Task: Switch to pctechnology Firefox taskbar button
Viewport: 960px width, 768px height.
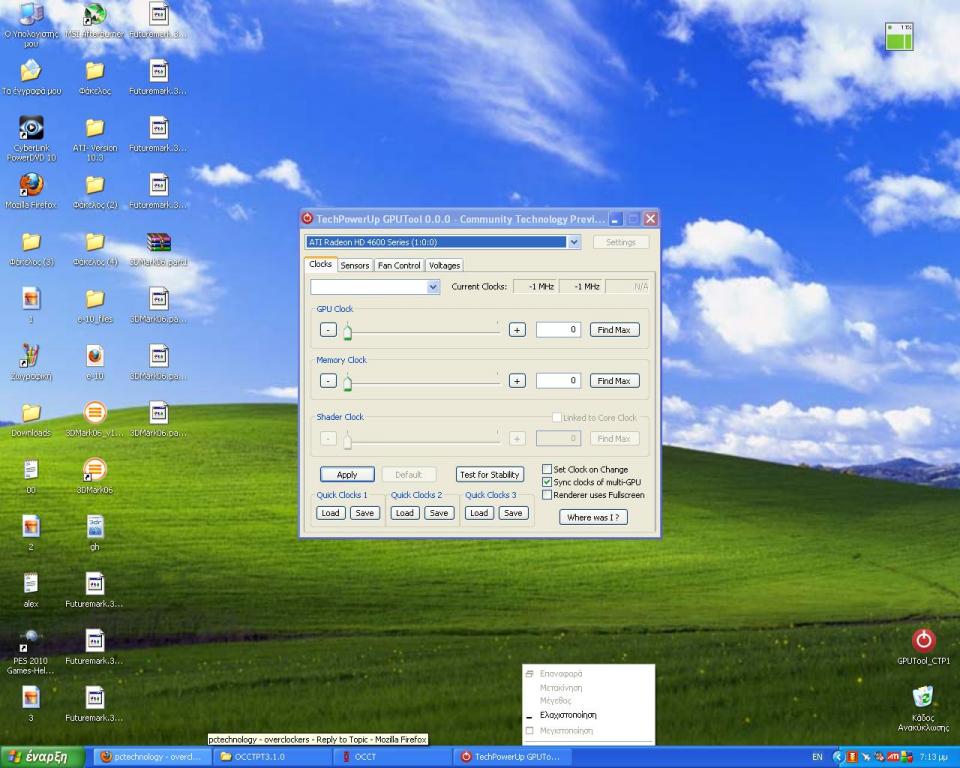Action: [x=151, y=757]
